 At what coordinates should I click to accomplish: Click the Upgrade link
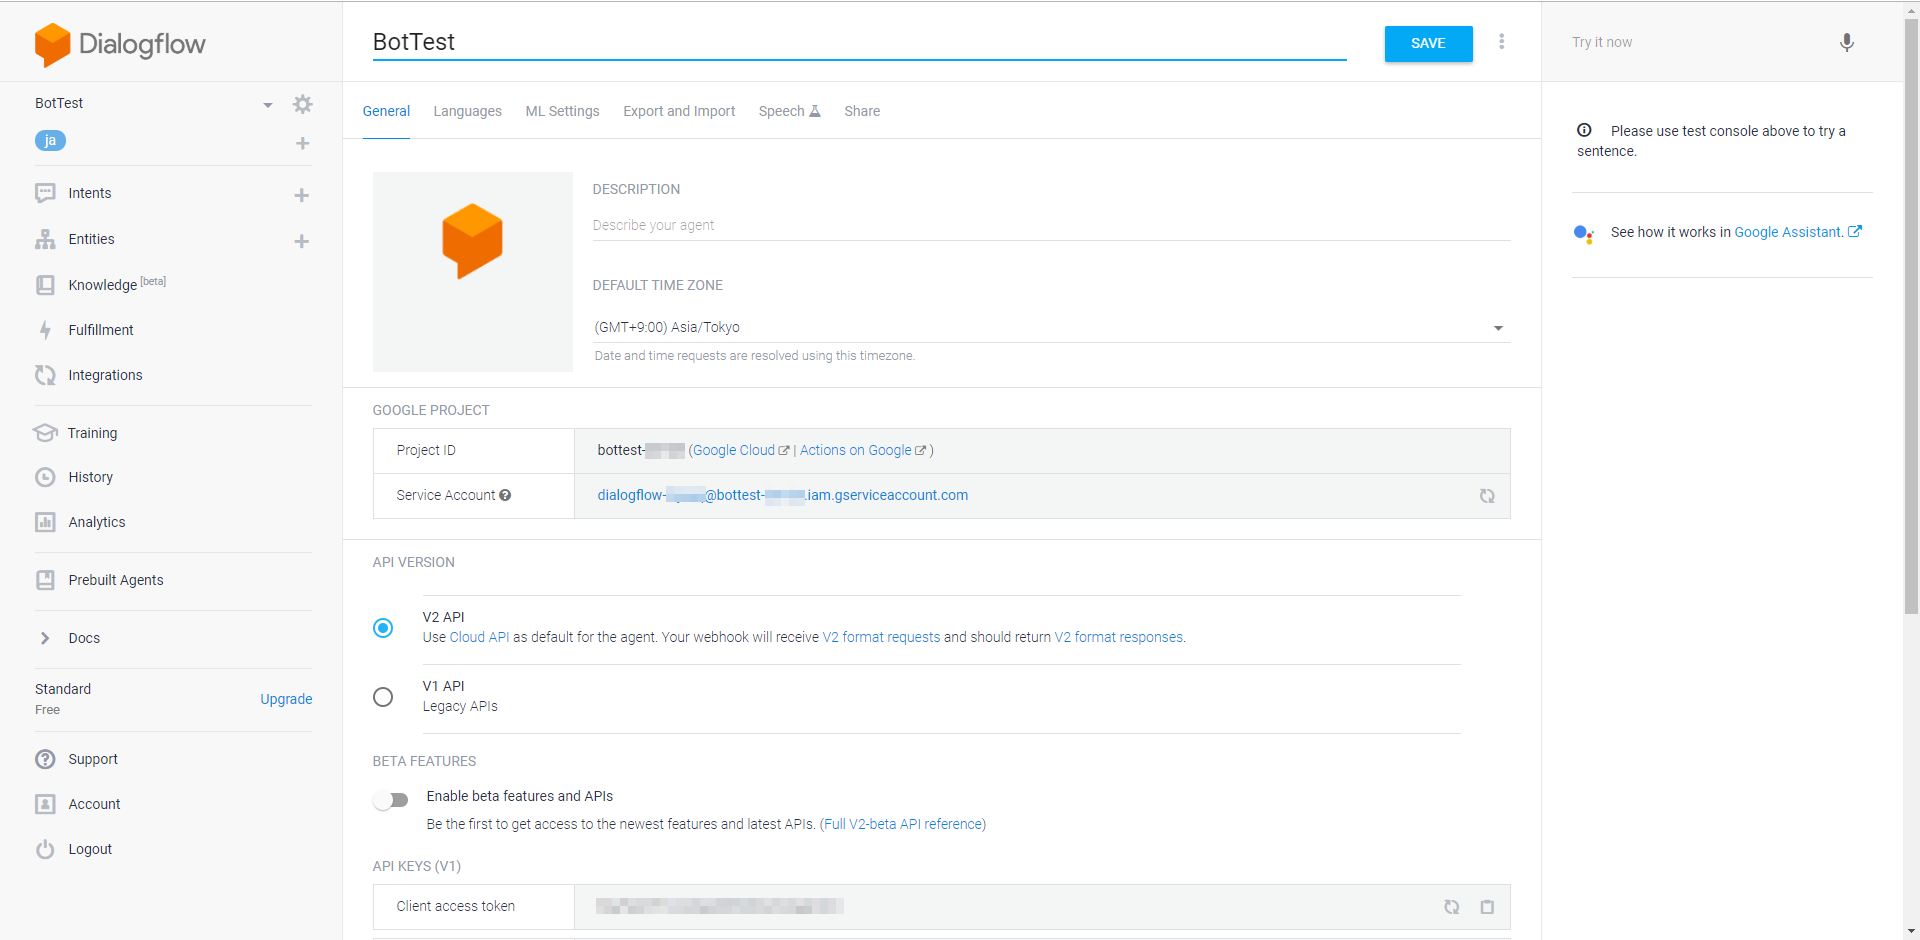[x=286, y=699]
